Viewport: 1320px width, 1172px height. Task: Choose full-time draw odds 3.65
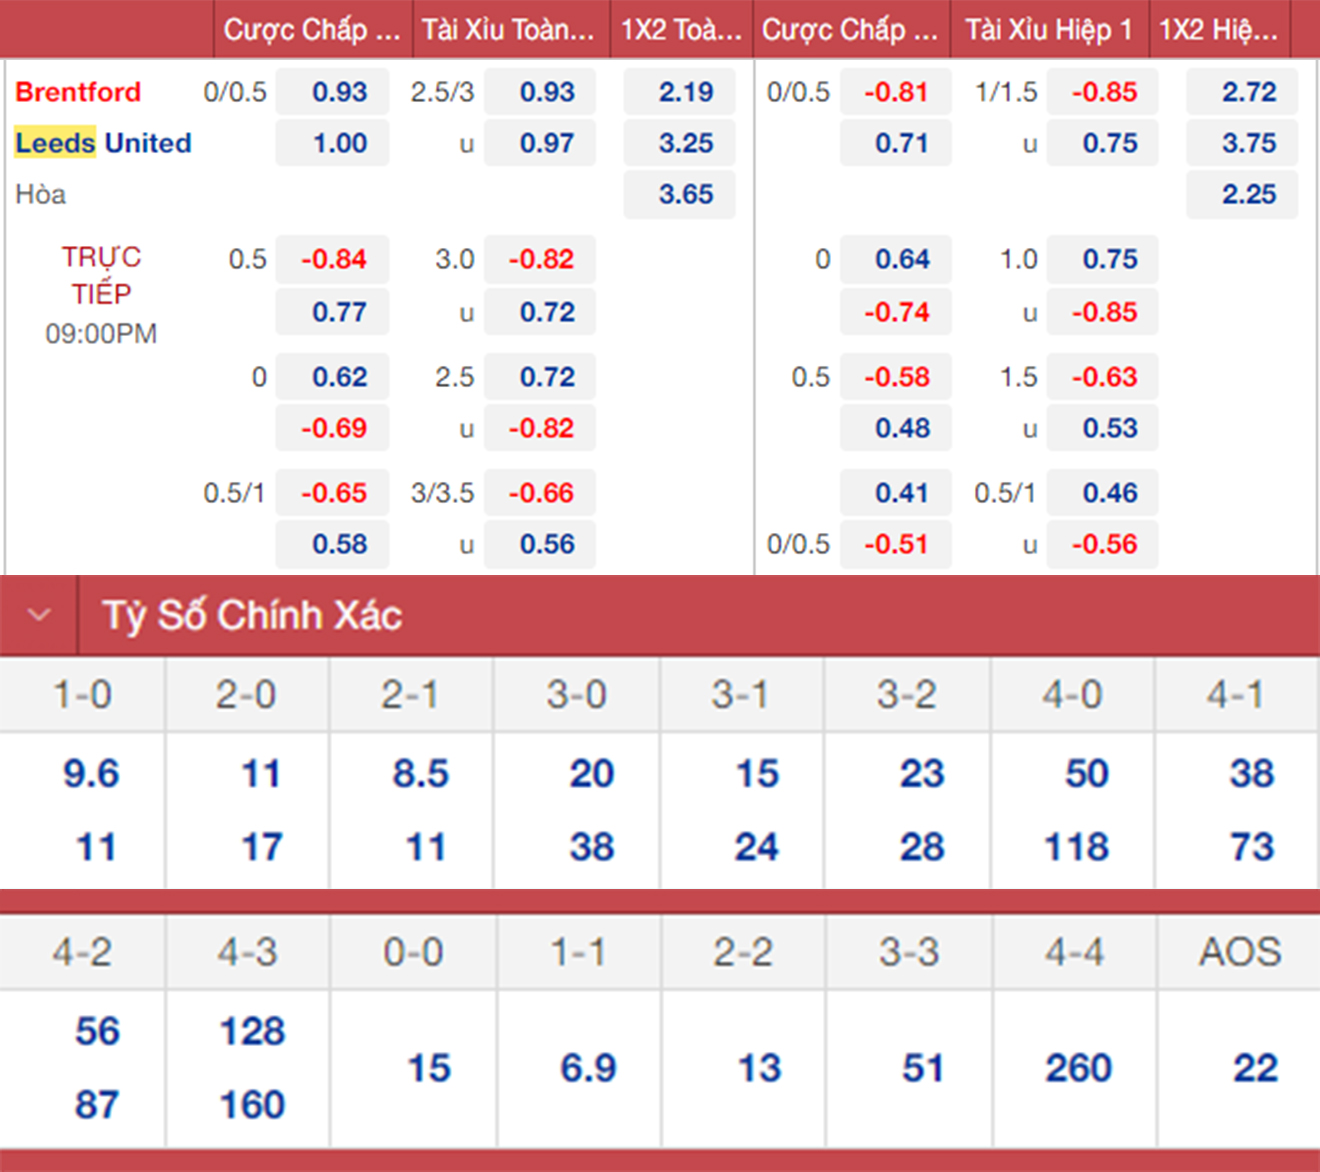point(685,194)
